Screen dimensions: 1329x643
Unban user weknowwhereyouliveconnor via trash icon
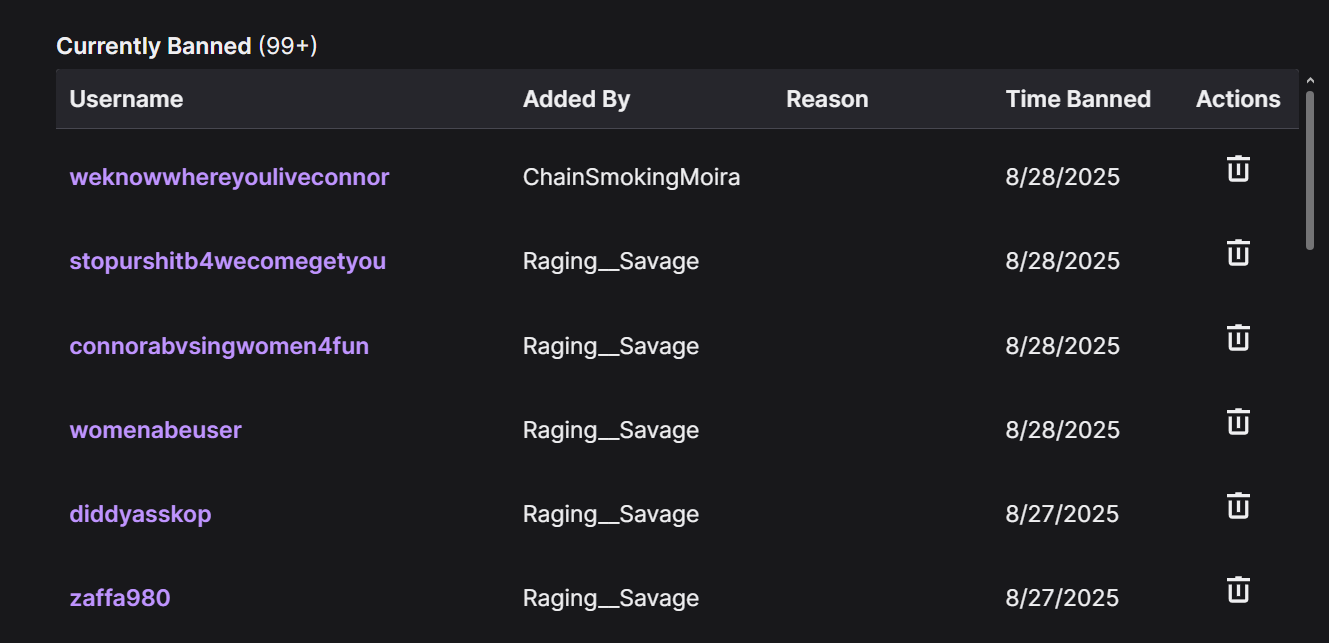(x=1238, y=169)
